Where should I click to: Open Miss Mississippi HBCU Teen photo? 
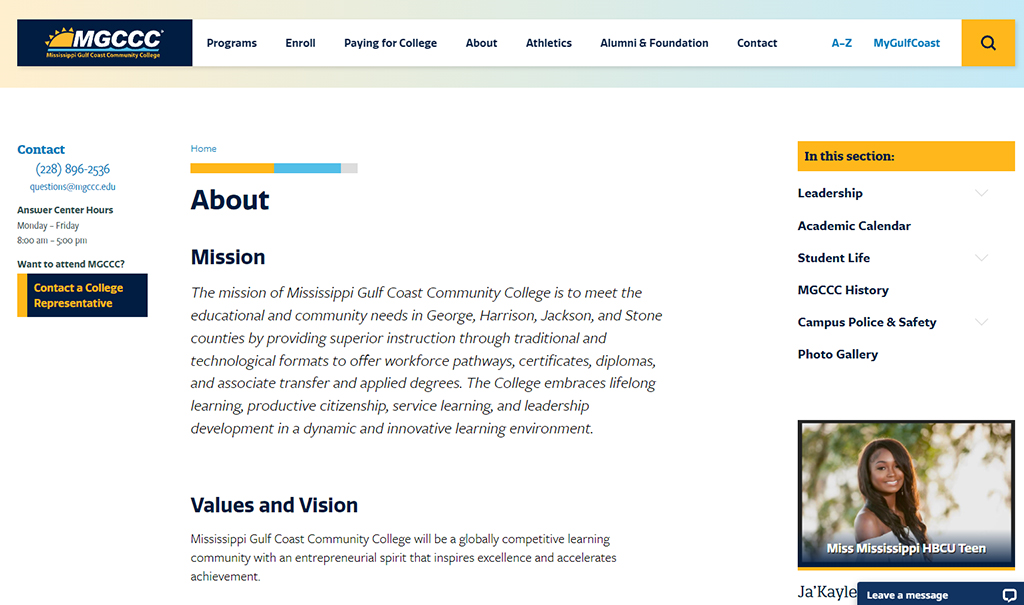tap(906, 494)
